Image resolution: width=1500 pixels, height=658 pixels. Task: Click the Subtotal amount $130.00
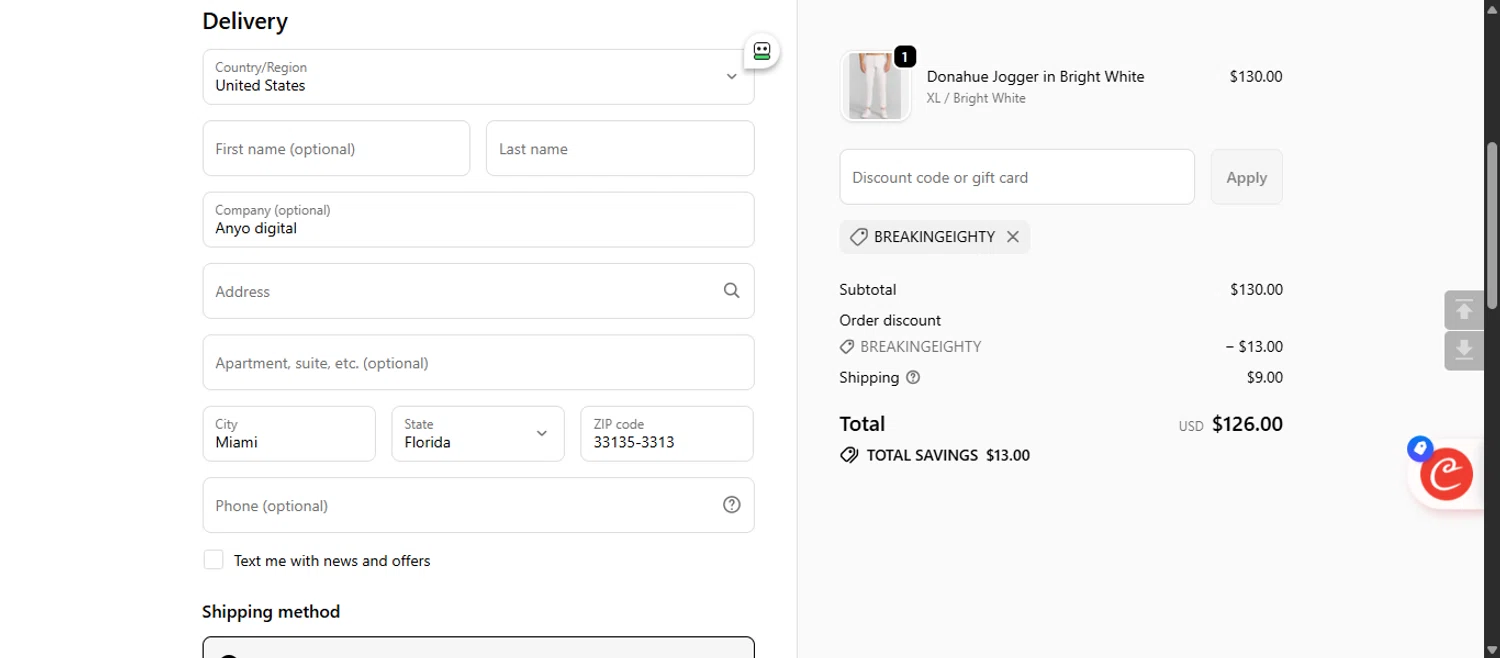(1256, 290)
